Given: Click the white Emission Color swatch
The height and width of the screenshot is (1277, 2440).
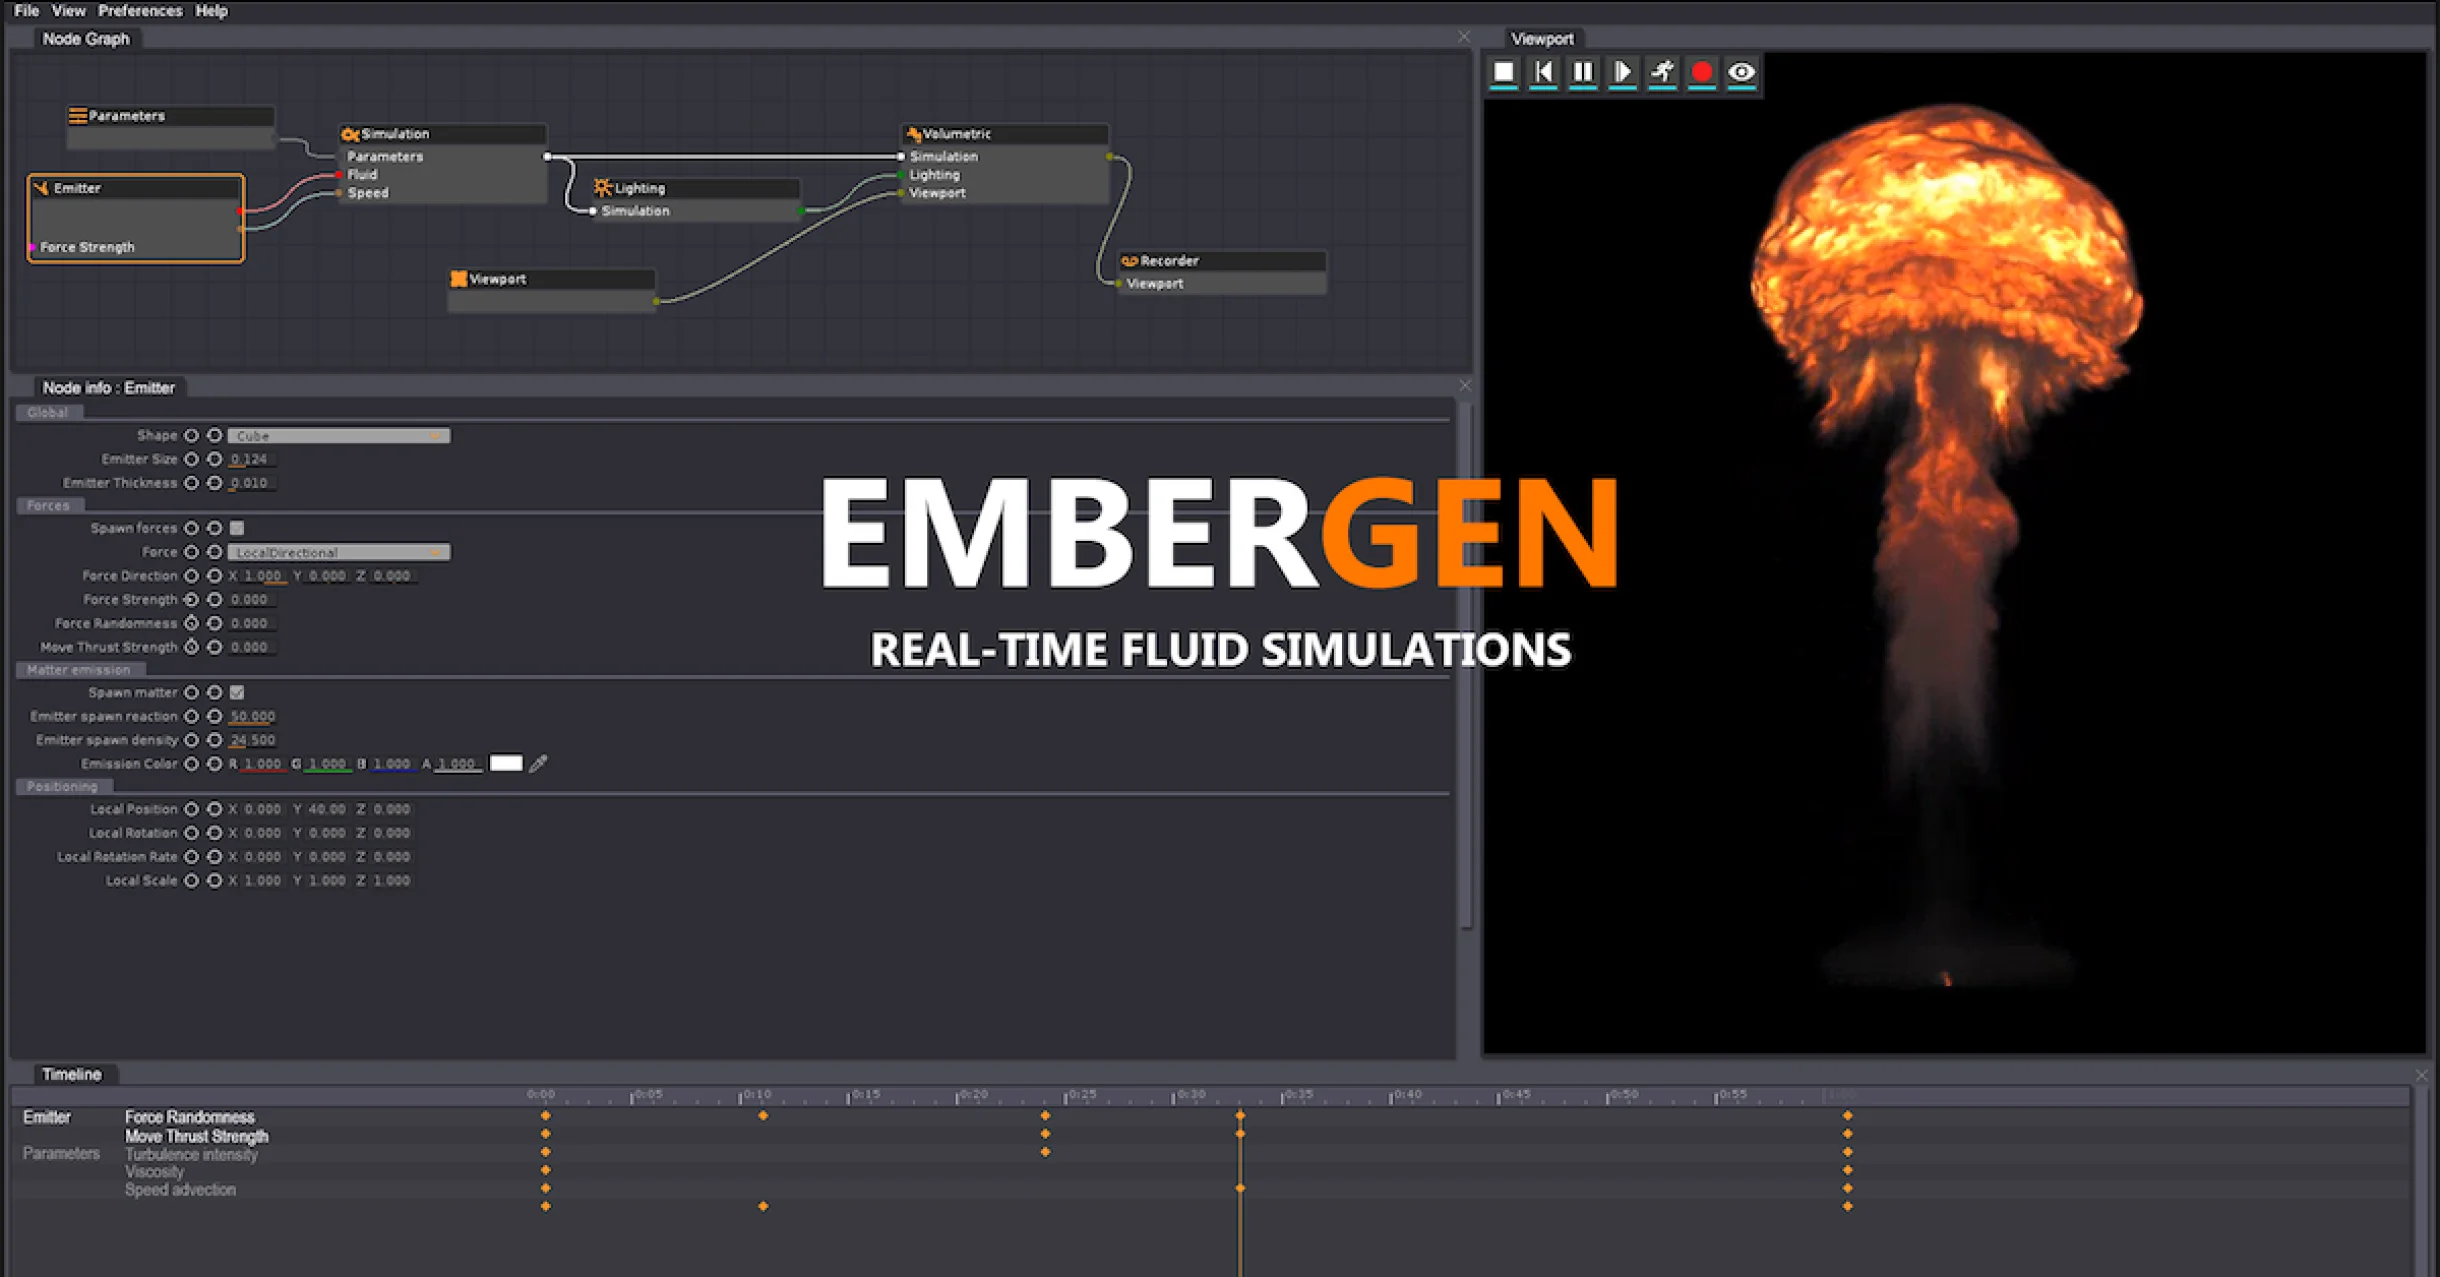Looking at the screenshot, I should click(x=507, y=763).
